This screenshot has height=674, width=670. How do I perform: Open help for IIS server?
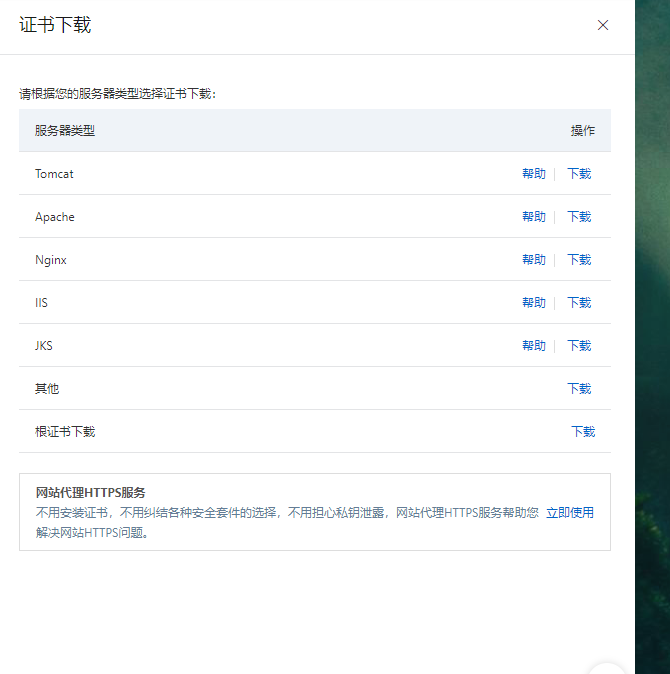tap(534, 303)
